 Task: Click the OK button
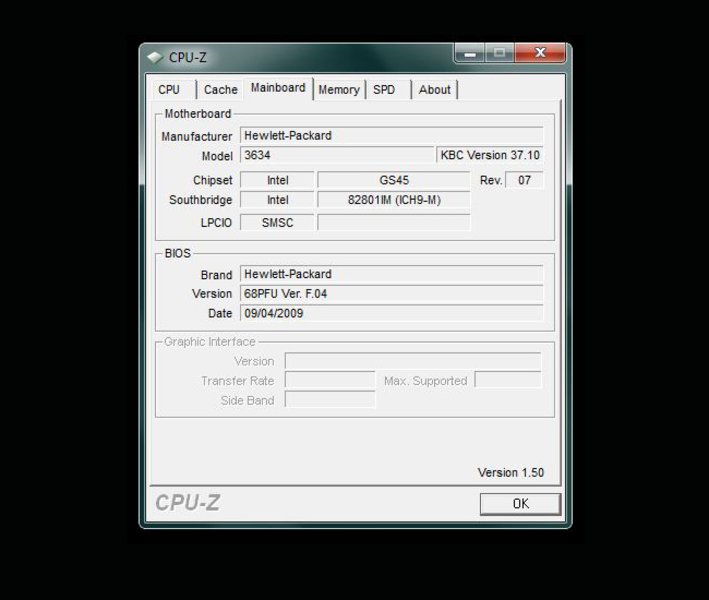[x=520, y=504]
